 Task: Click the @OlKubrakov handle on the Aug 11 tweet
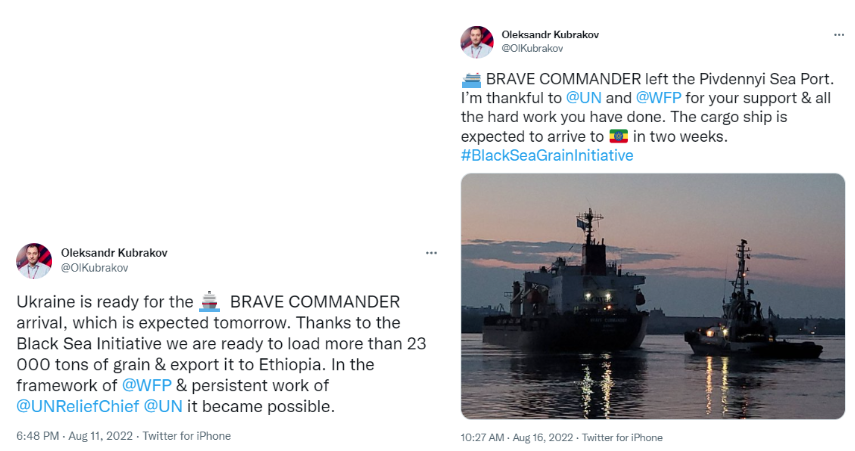tap(93, 268)
